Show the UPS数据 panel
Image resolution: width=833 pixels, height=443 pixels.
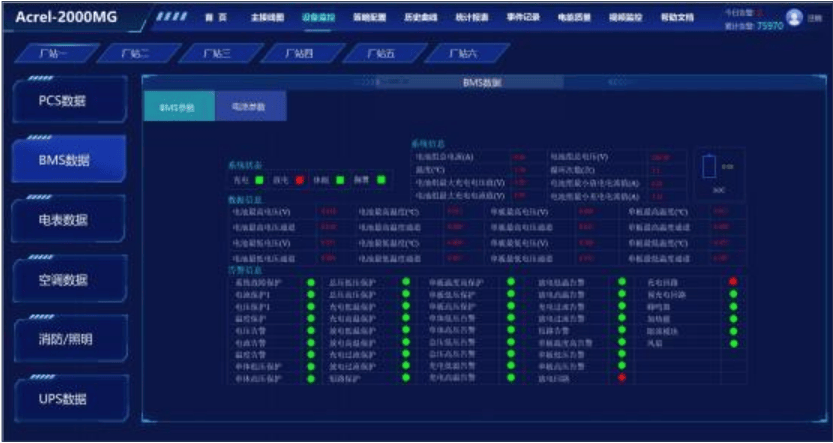(x=70, y=399)
